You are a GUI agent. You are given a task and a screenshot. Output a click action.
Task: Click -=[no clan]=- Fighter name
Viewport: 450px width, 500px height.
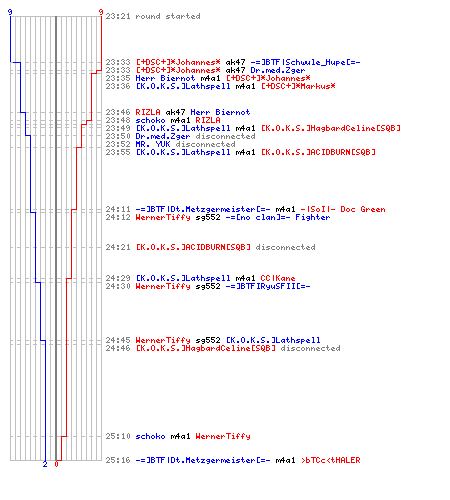(x=278, y=218)
